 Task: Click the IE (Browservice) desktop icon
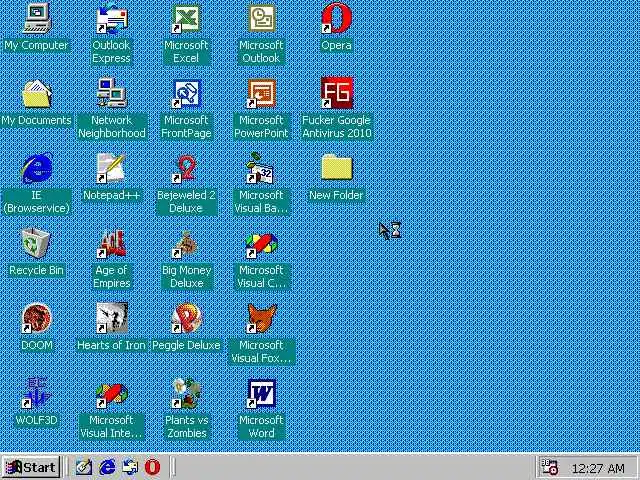[x=37, y=168]
